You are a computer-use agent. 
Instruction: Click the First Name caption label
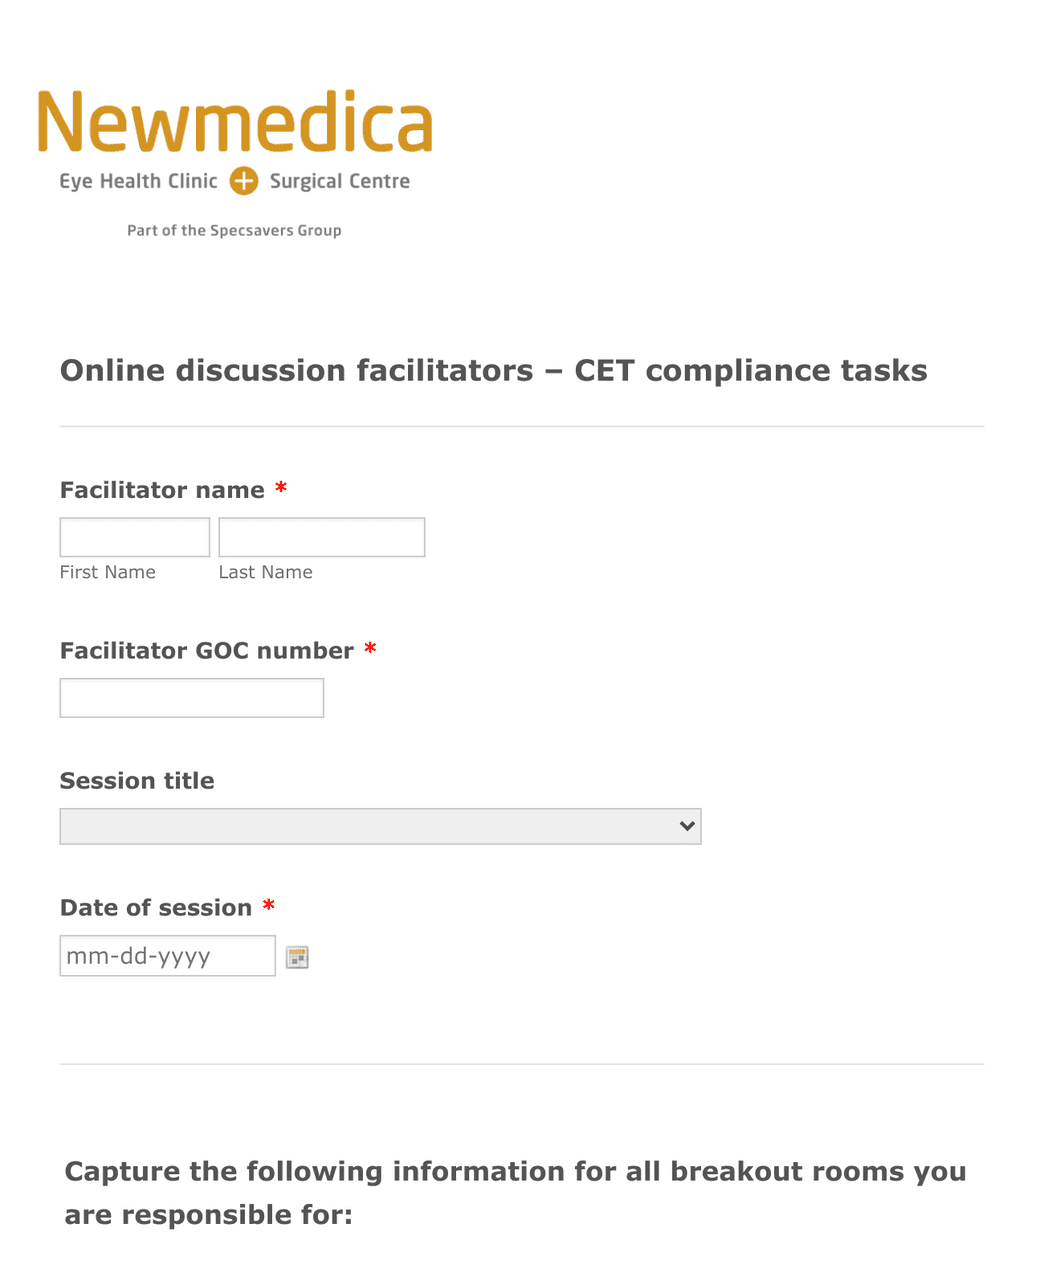point(107,571)
